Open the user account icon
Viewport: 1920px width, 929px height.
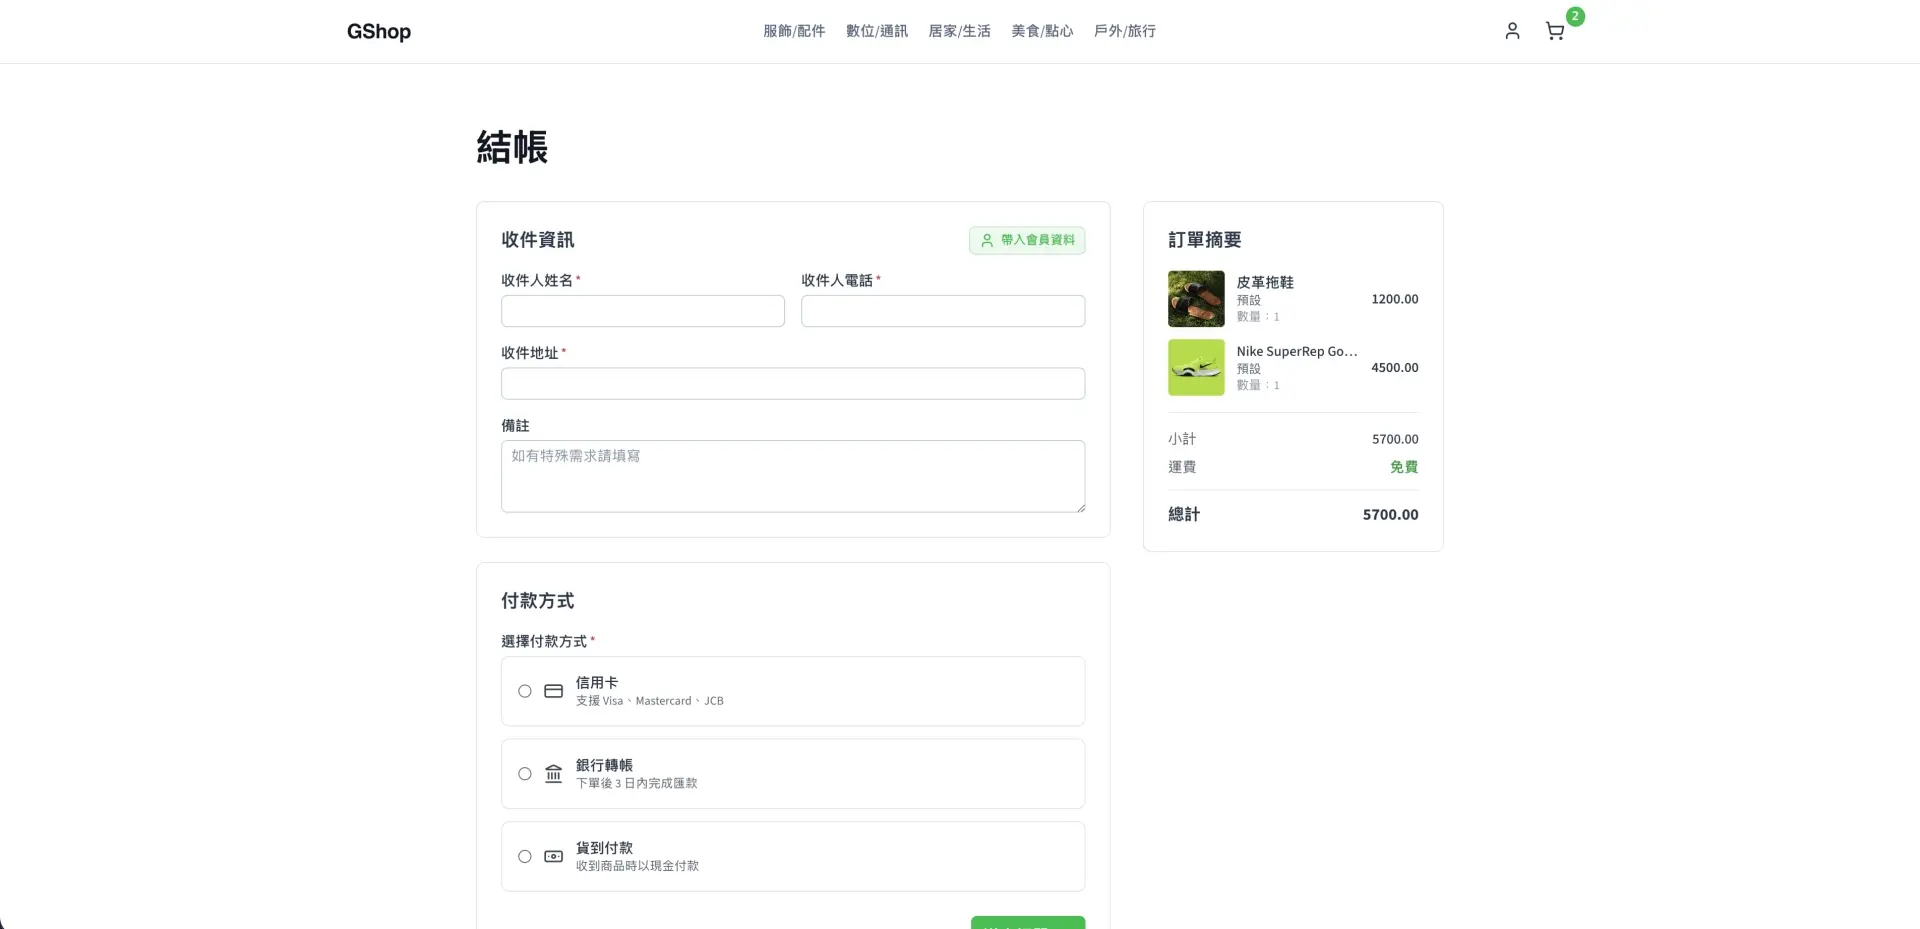tap(1512, 31)
